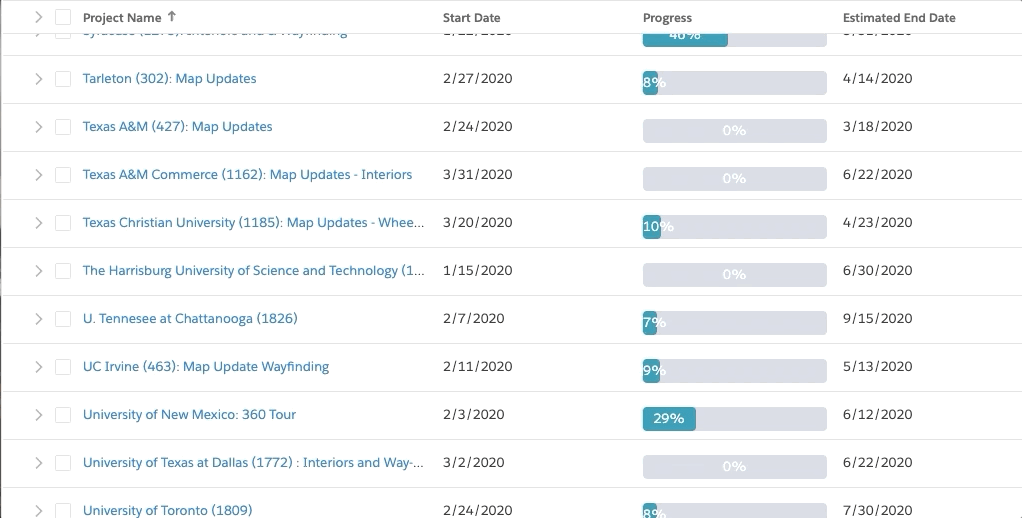Sort by Project Name ascending arrow
1022x518 pixels.
coord(171,16)
